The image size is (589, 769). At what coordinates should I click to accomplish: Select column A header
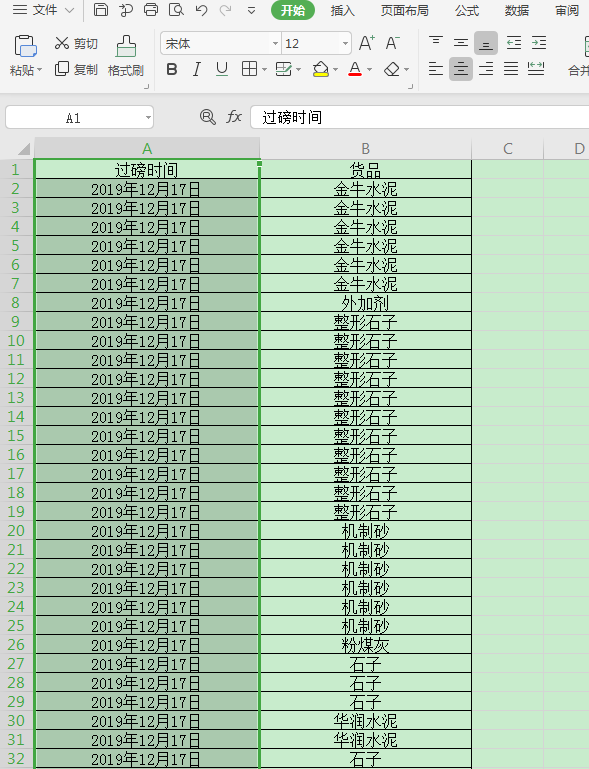coord(147,148)
